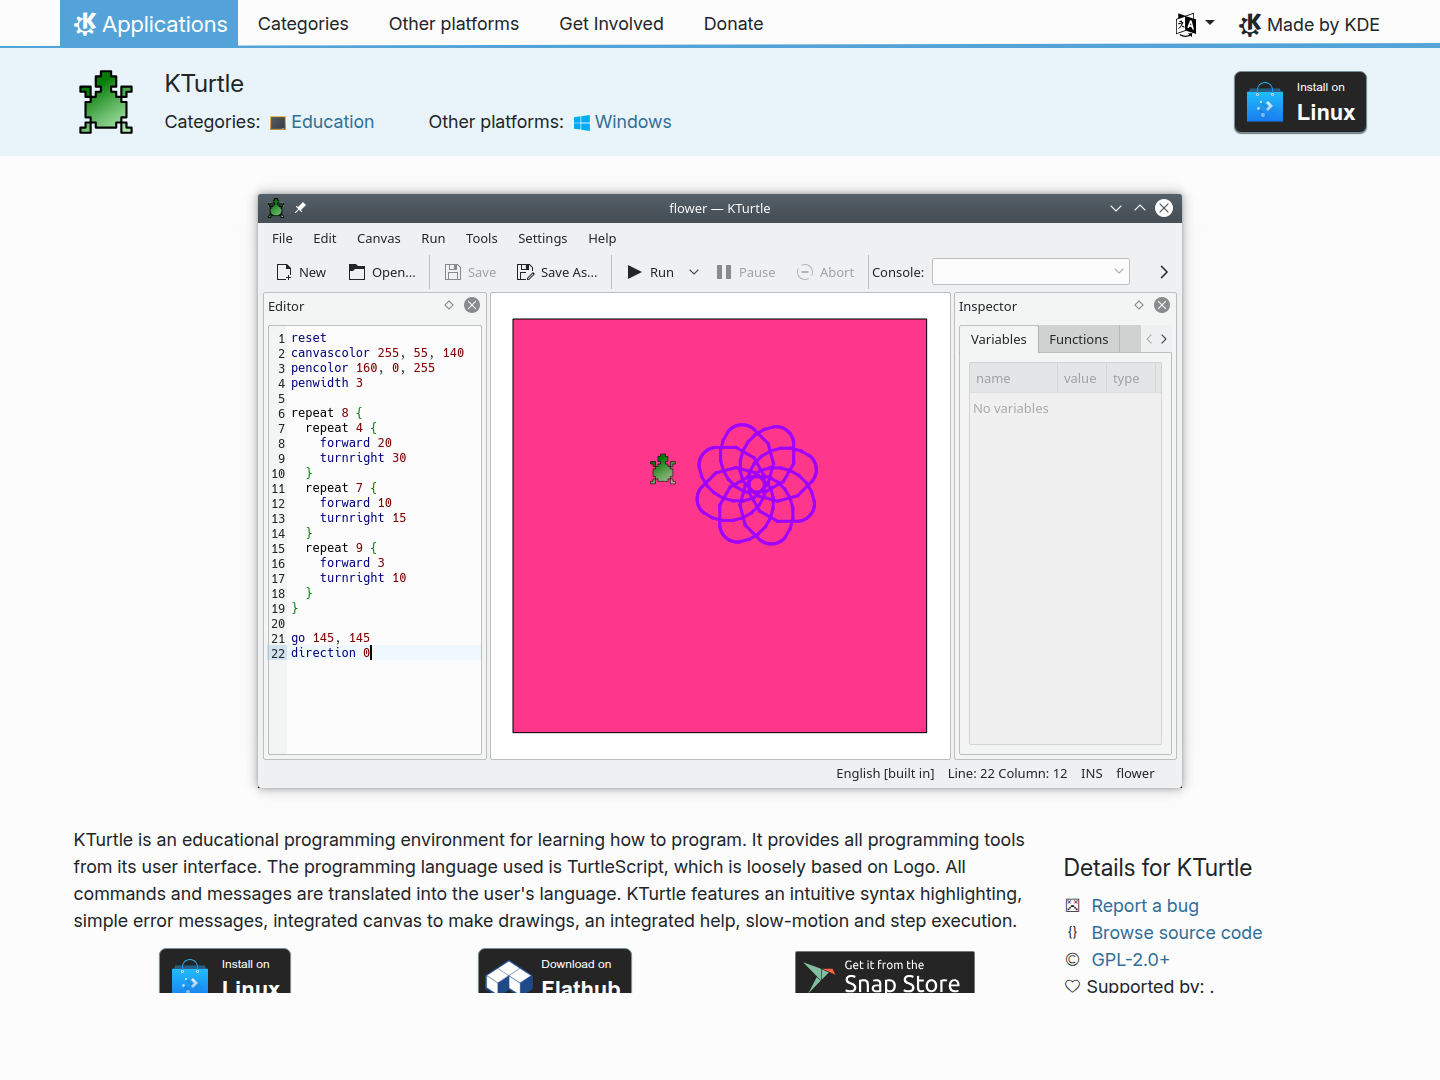1440x1080 pixels.
Task: Sort by the name column header
Action: pyautogui.click(x=1013, y=378)
